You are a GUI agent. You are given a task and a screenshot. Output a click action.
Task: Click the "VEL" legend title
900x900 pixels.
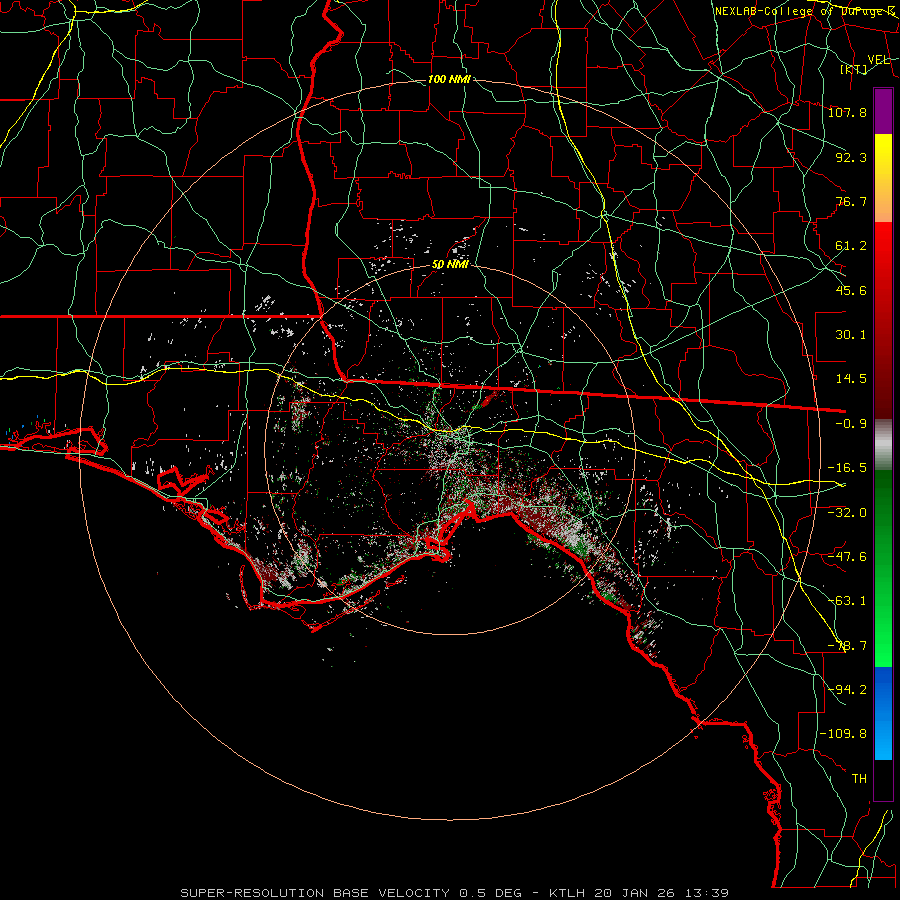878,60
